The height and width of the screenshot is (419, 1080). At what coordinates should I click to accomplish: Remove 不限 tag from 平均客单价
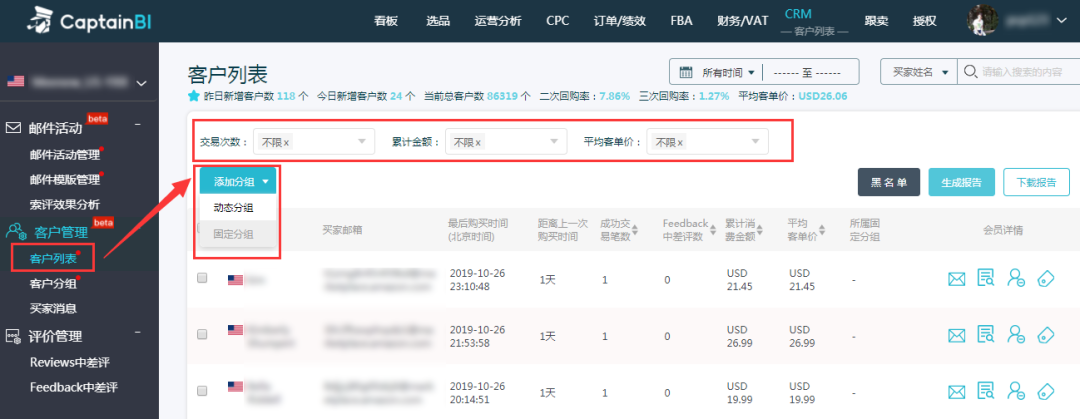680,143
